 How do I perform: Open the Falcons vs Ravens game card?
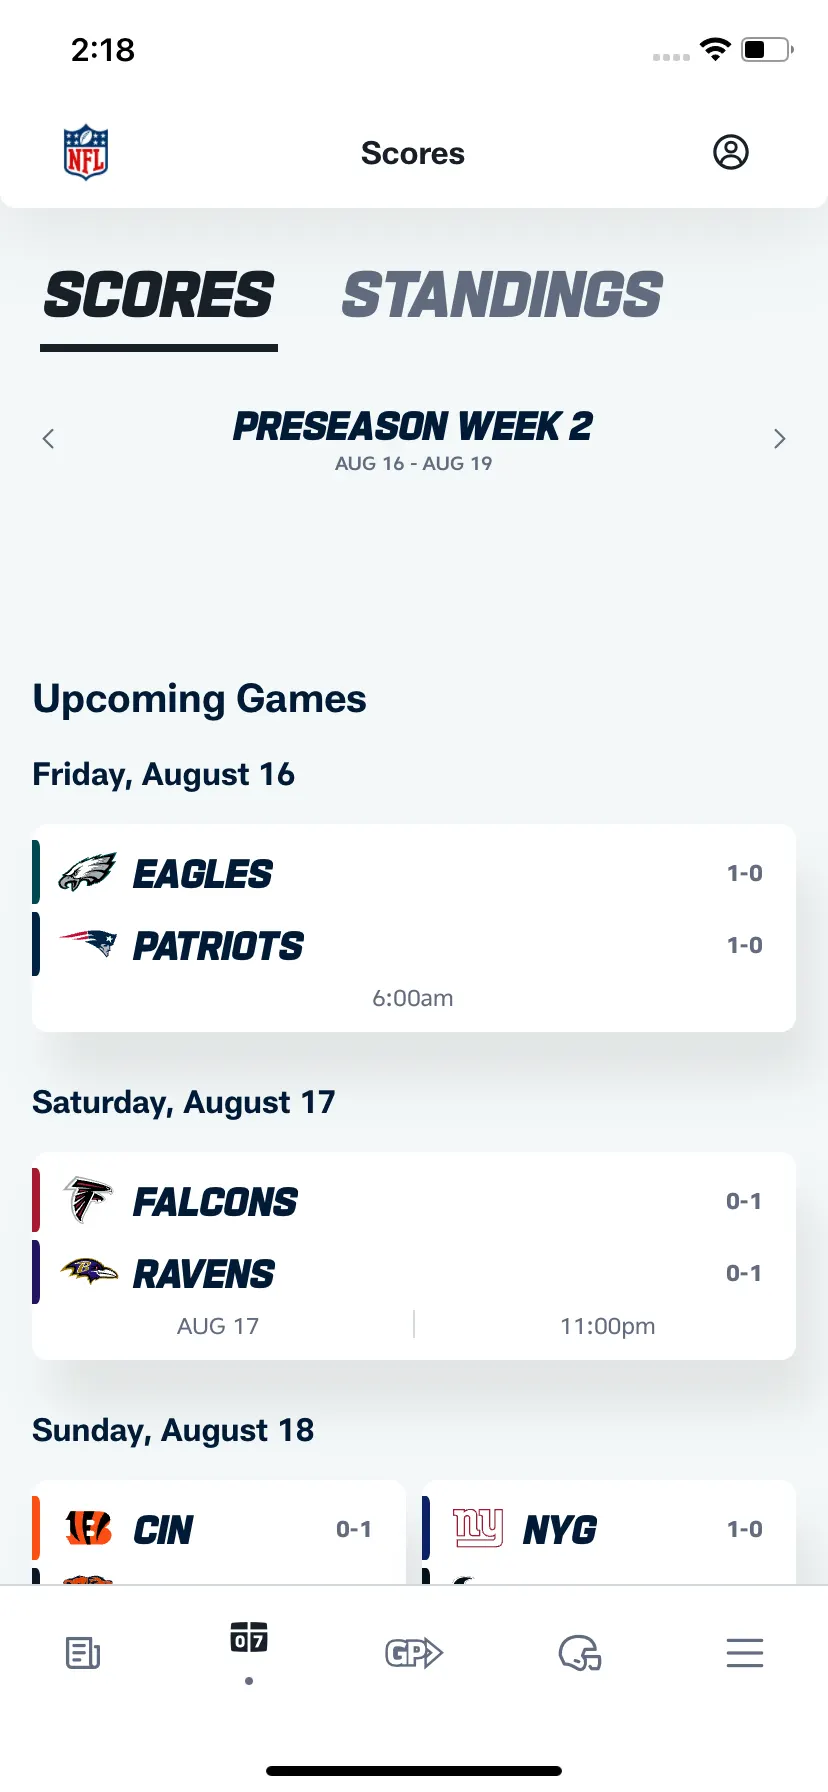[x=414, y=1256]
